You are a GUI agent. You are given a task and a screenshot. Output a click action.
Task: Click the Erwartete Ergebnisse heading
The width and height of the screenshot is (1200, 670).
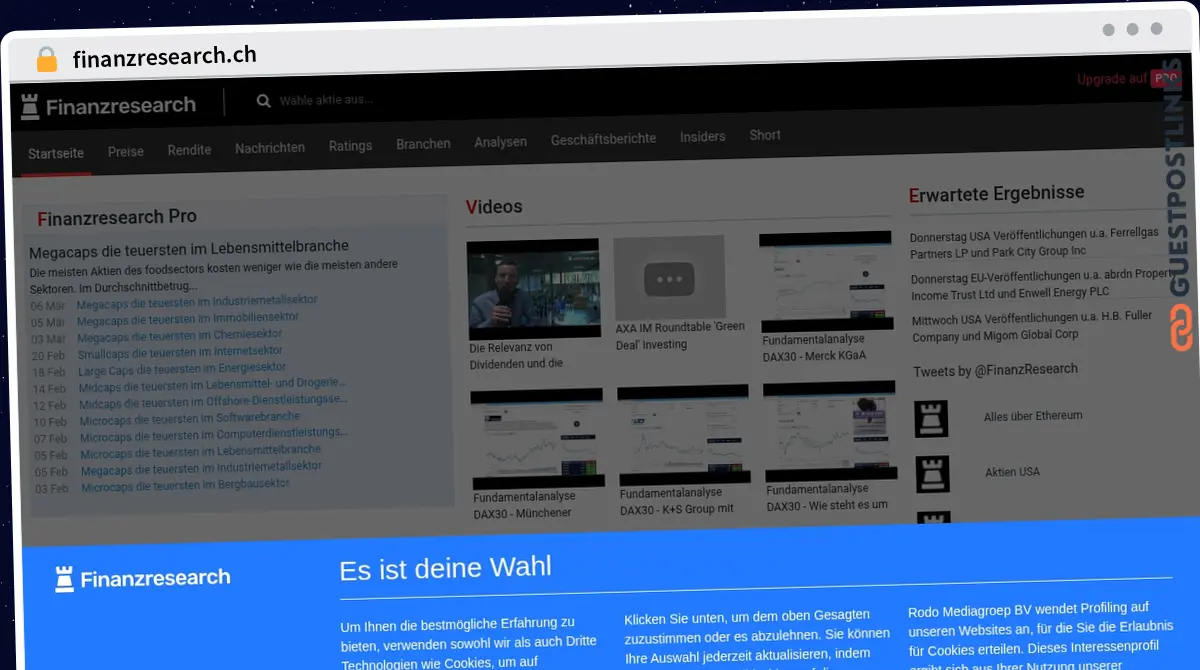coord(996,194)
